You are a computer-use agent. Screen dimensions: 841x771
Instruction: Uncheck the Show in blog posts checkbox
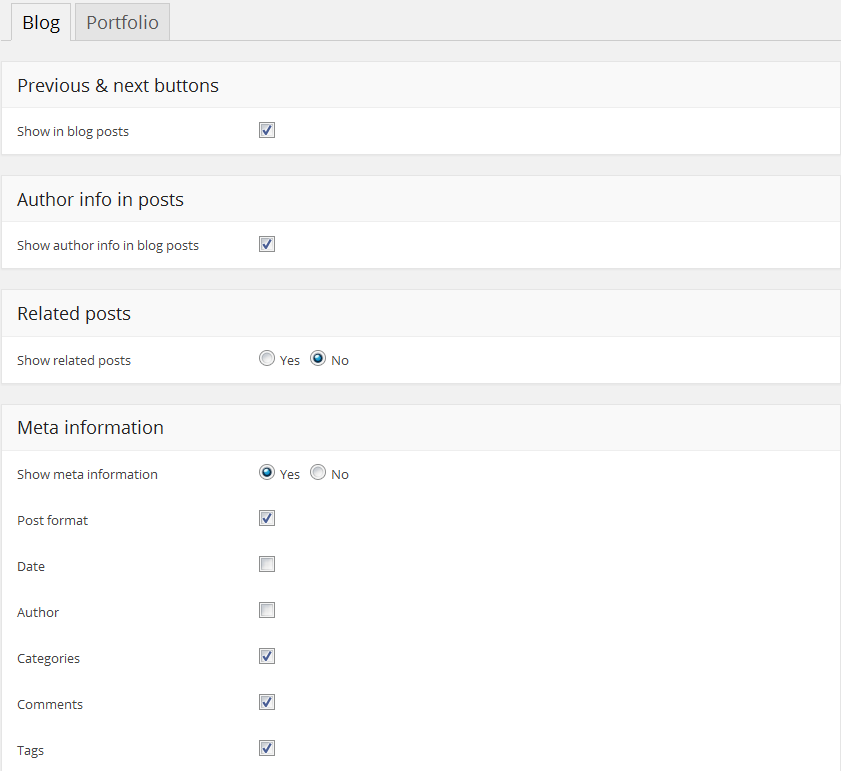pos(267,130)
